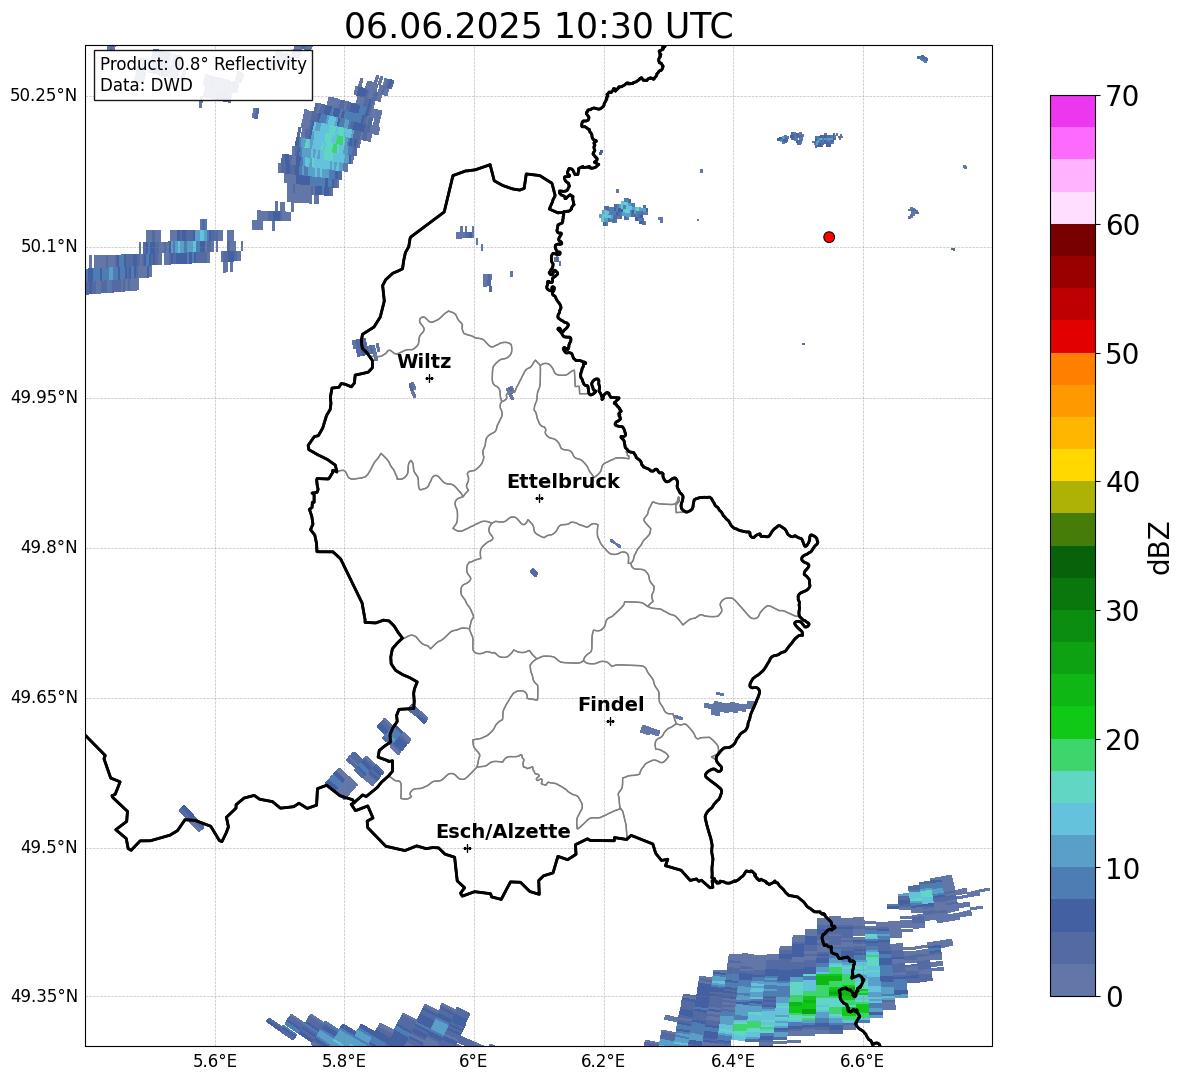1184x1081 pixels.
Task: Click the Wiltz city label
Action: point(424,362)
